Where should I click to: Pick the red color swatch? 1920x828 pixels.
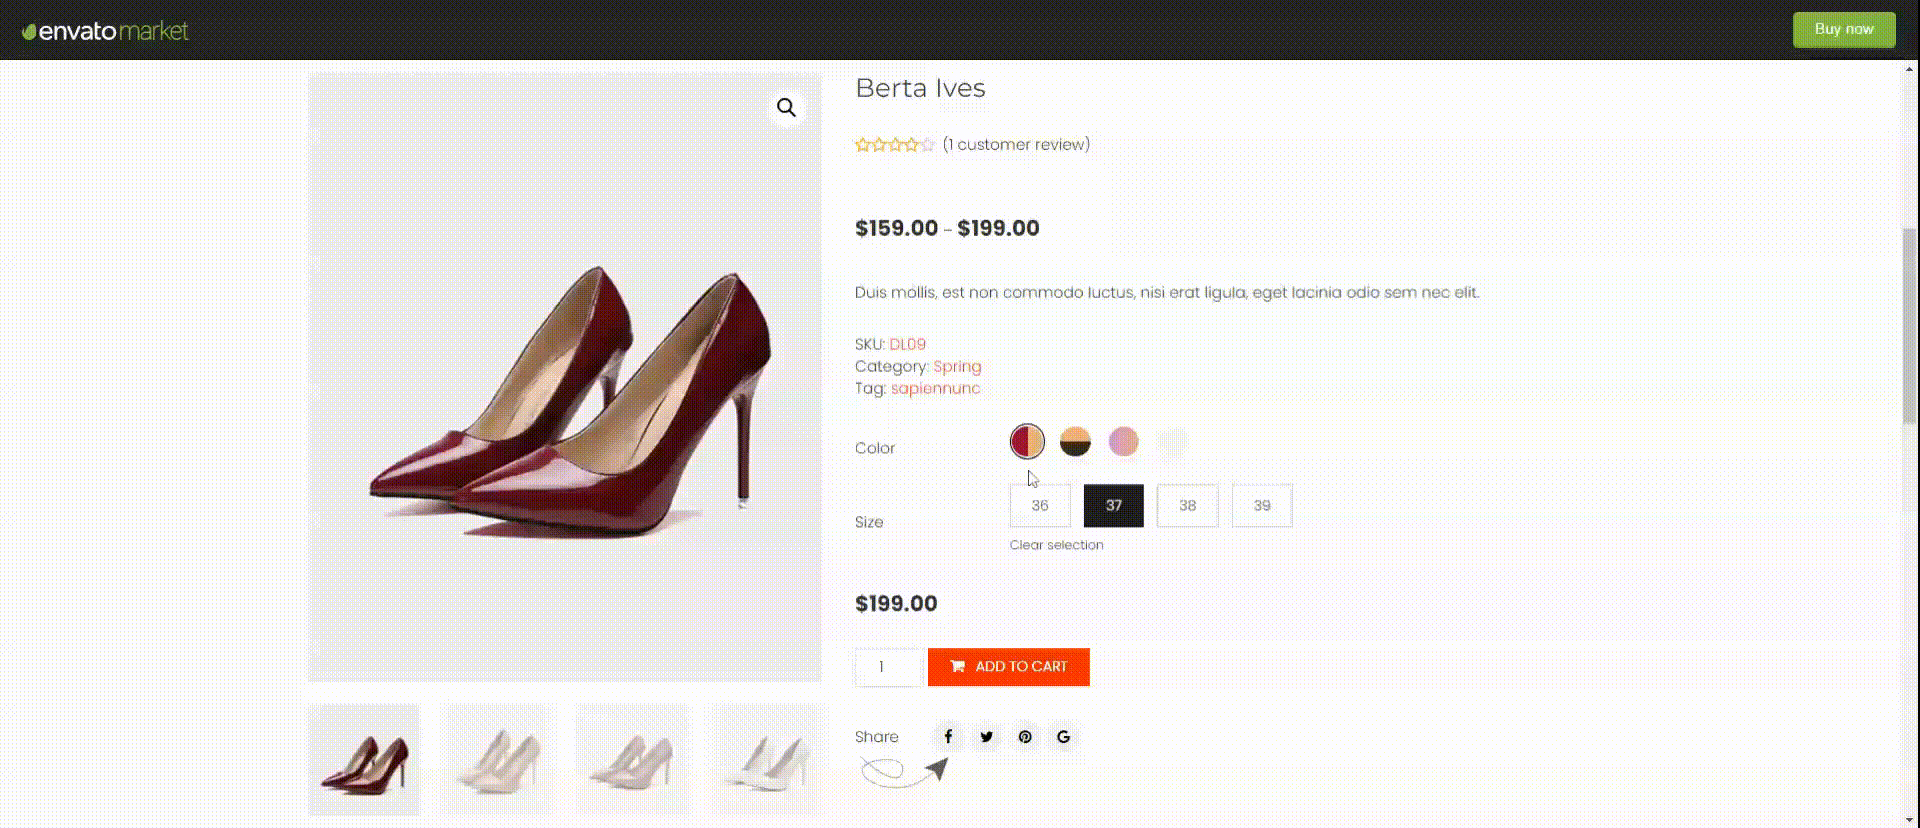coord(1027,441)
